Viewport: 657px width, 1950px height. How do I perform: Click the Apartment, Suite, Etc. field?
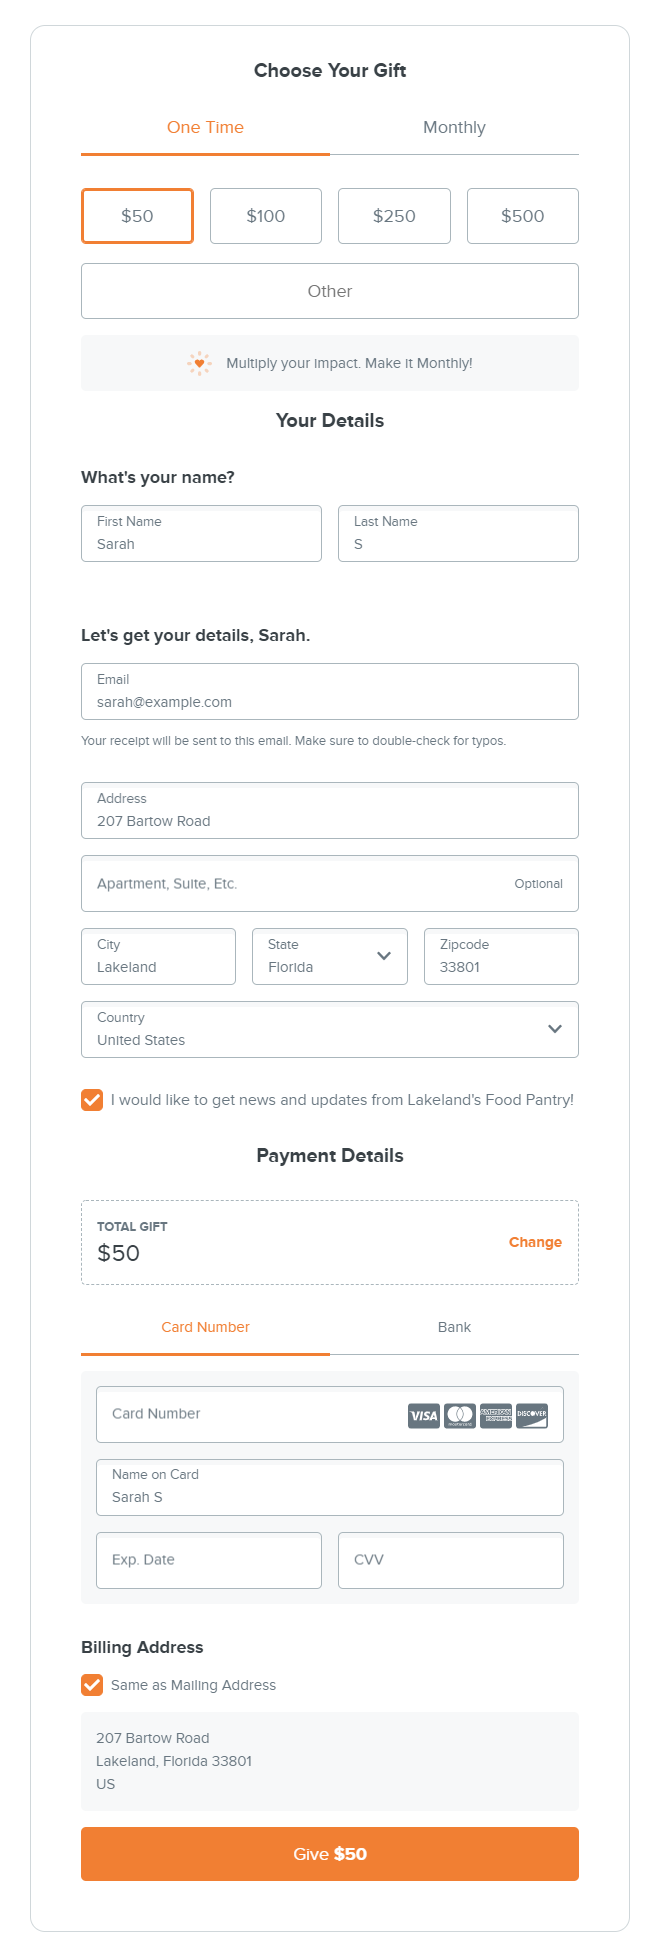point(330,883)
